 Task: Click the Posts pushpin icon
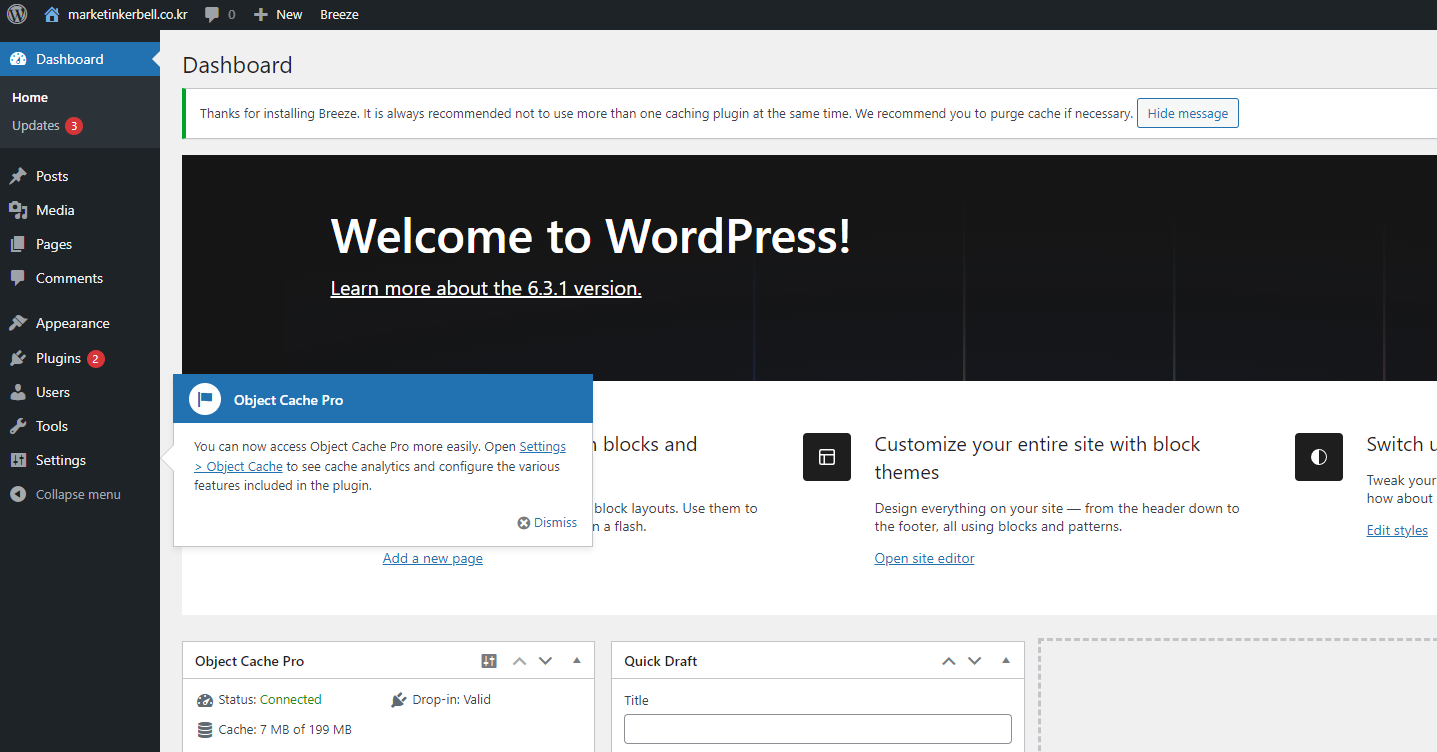18,176
